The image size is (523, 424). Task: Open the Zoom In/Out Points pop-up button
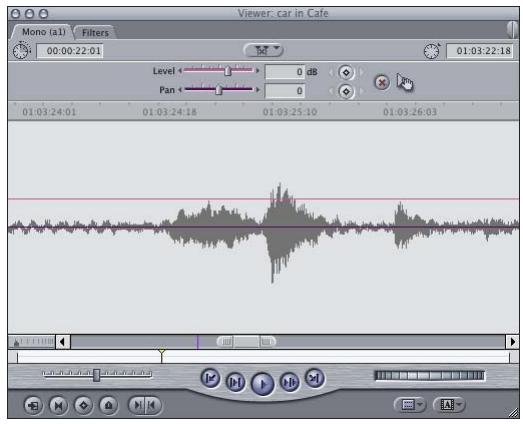pos(264,50)
